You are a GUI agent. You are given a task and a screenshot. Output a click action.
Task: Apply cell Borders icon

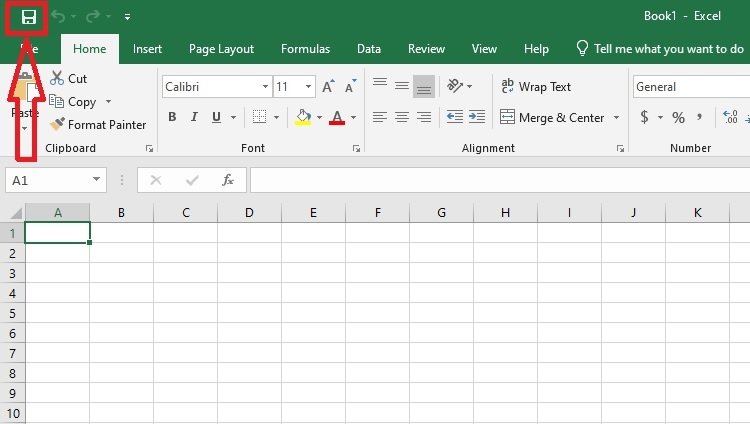point(259,117)
